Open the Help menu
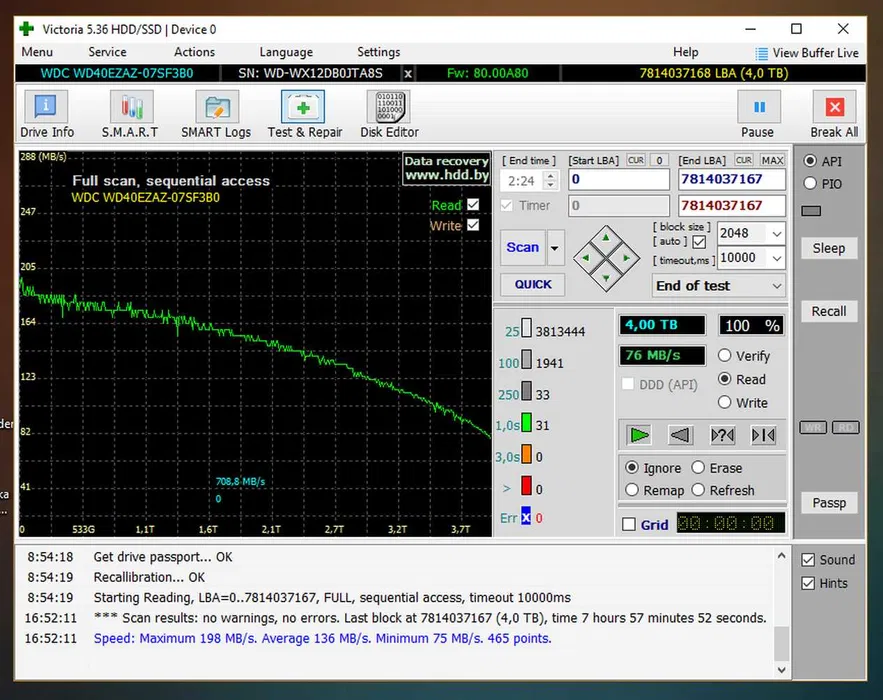The height and width of the screenshot is (700, 883). coord(685,52)
